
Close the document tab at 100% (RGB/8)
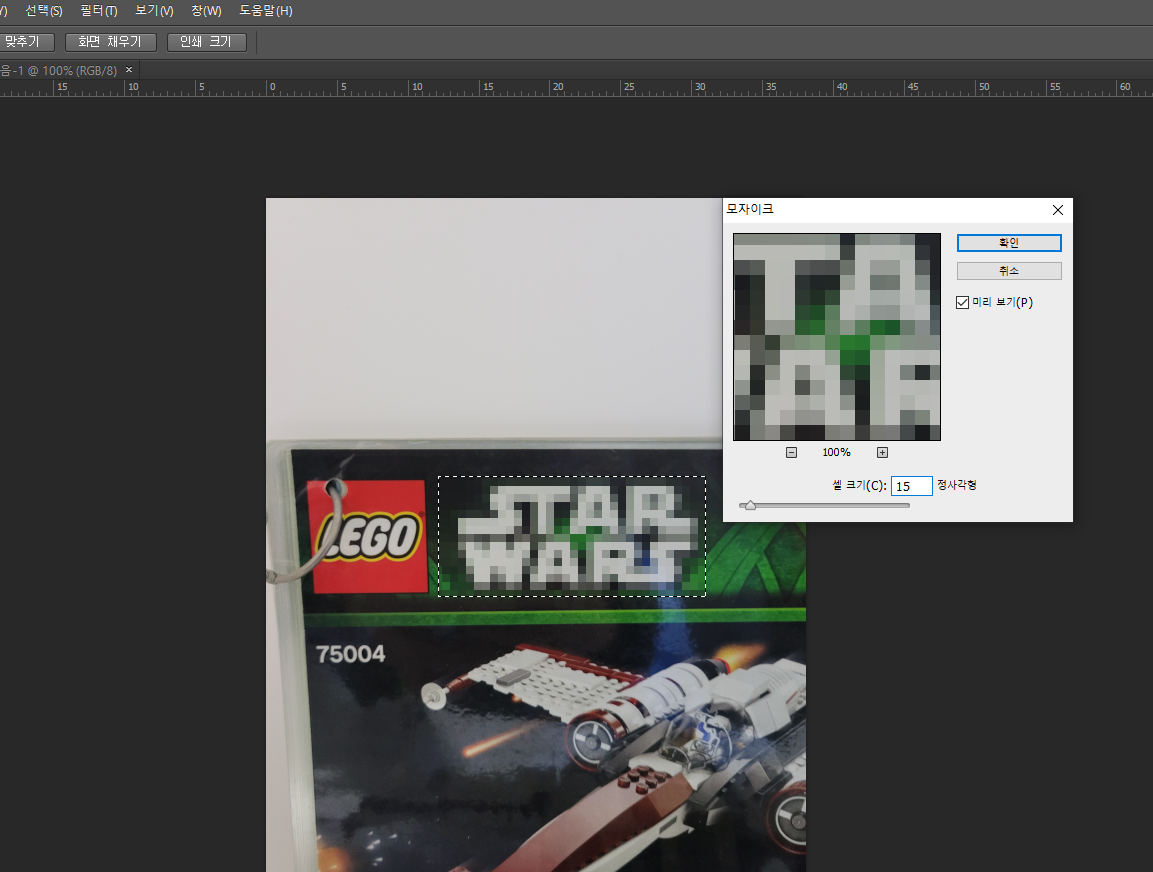tap(129, 70)
